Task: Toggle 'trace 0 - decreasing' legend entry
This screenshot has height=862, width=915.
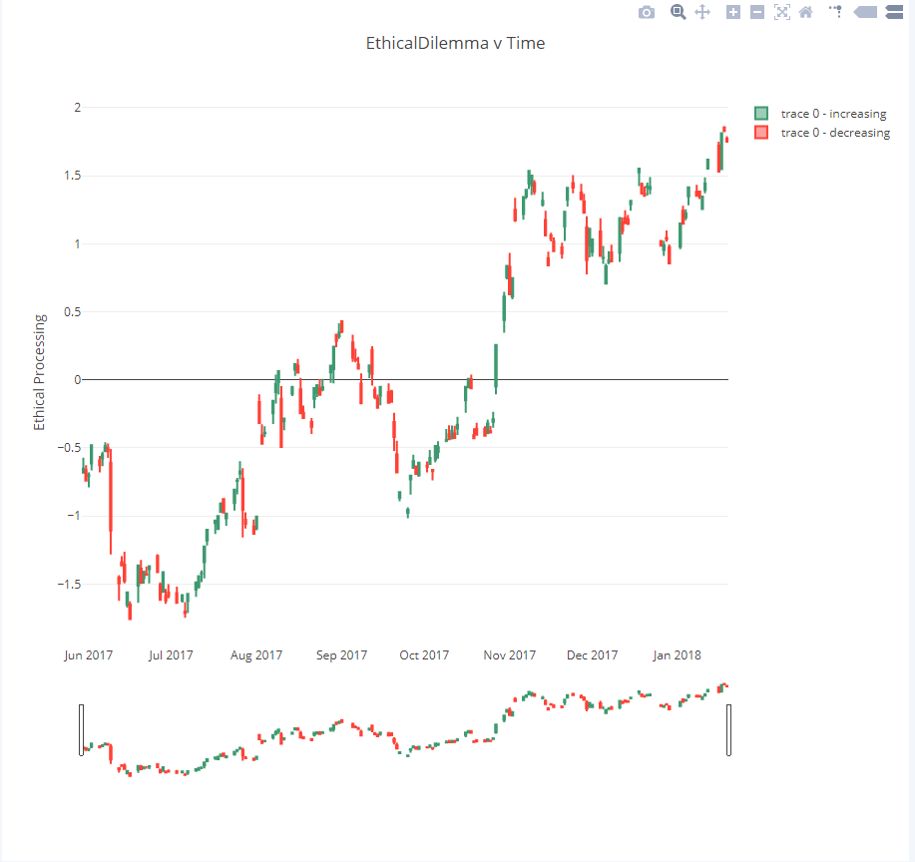Action: pyautogui.click(x=822, y=132)
